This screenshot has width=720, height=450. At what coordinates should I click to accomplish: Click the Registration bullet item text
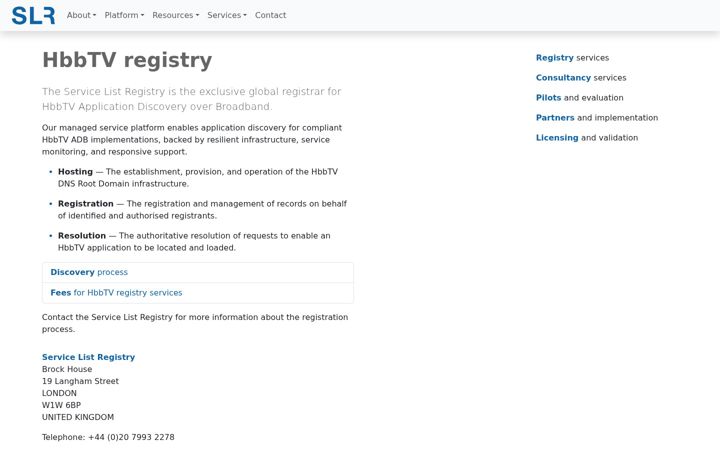pyautogui.click(x=202, y=209)
